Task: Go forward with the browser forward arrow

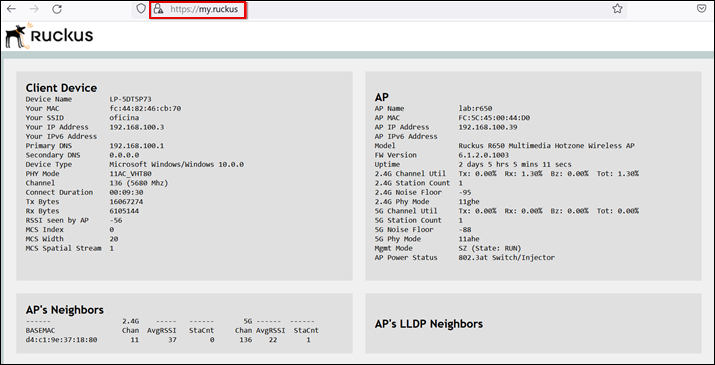Action: [x=34, y=9]
